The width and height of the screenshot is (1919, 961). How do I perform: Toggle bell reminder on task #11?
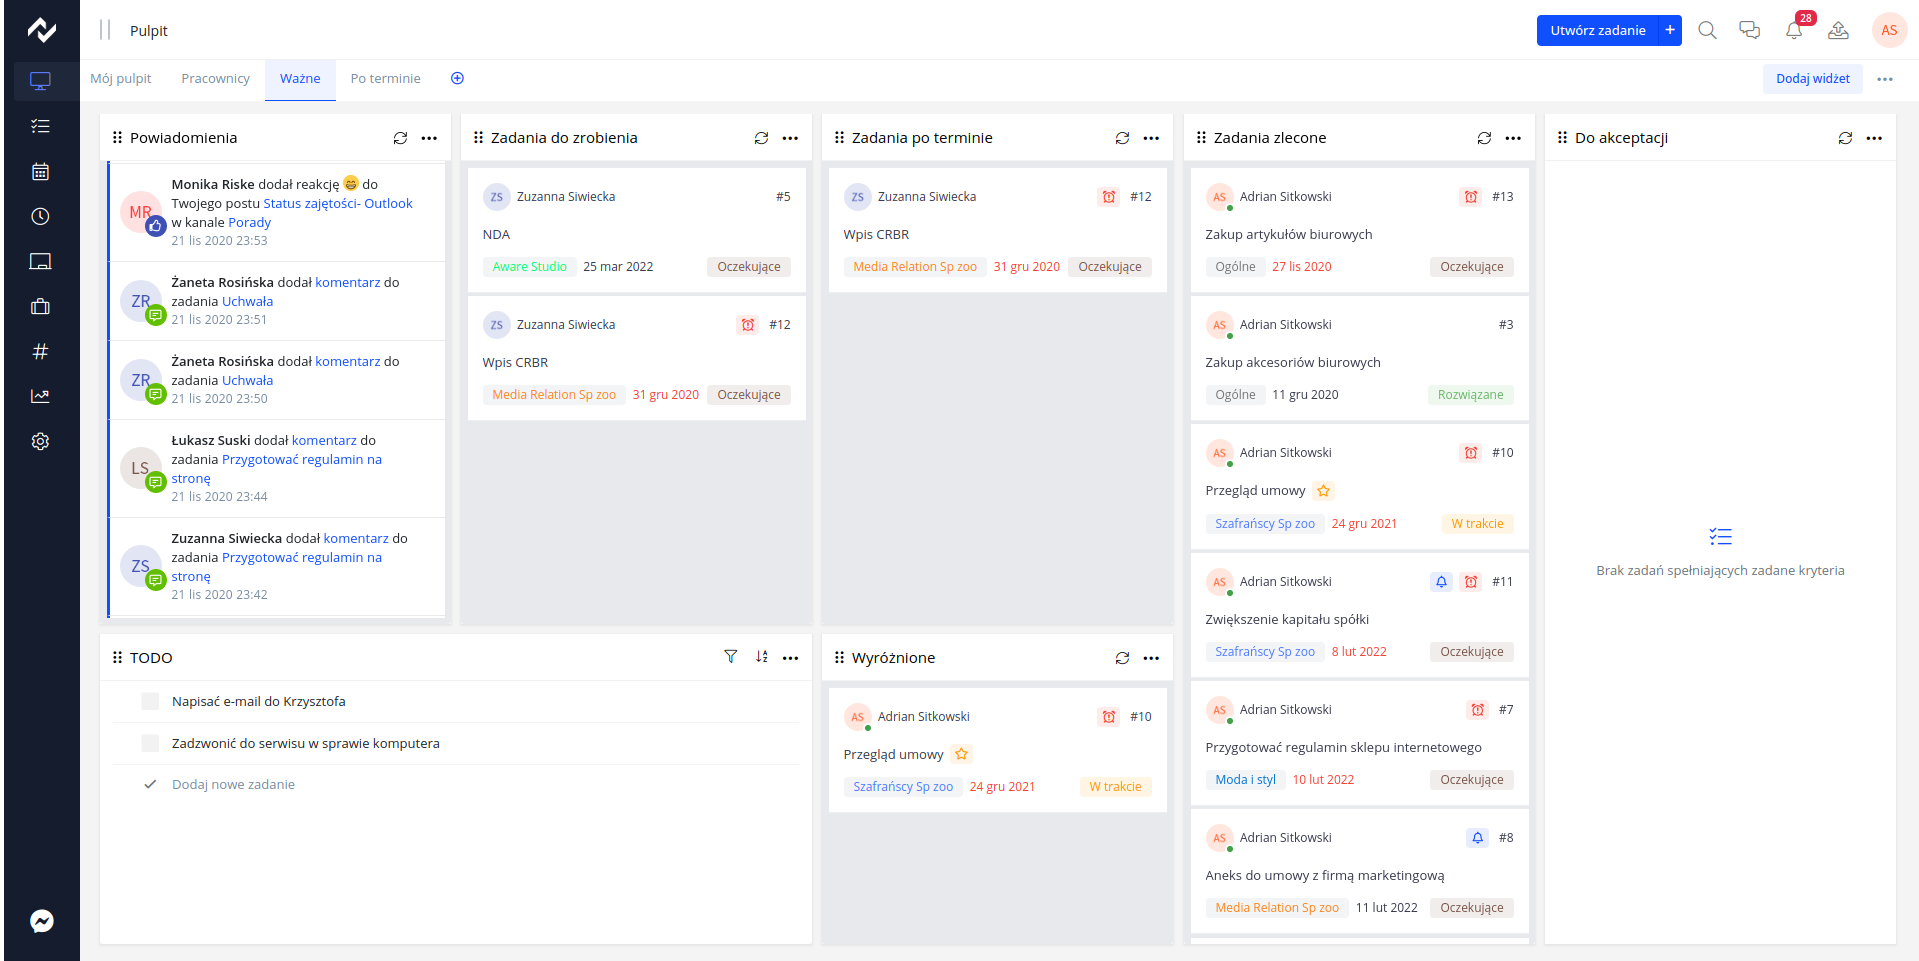coord(1441,581)
